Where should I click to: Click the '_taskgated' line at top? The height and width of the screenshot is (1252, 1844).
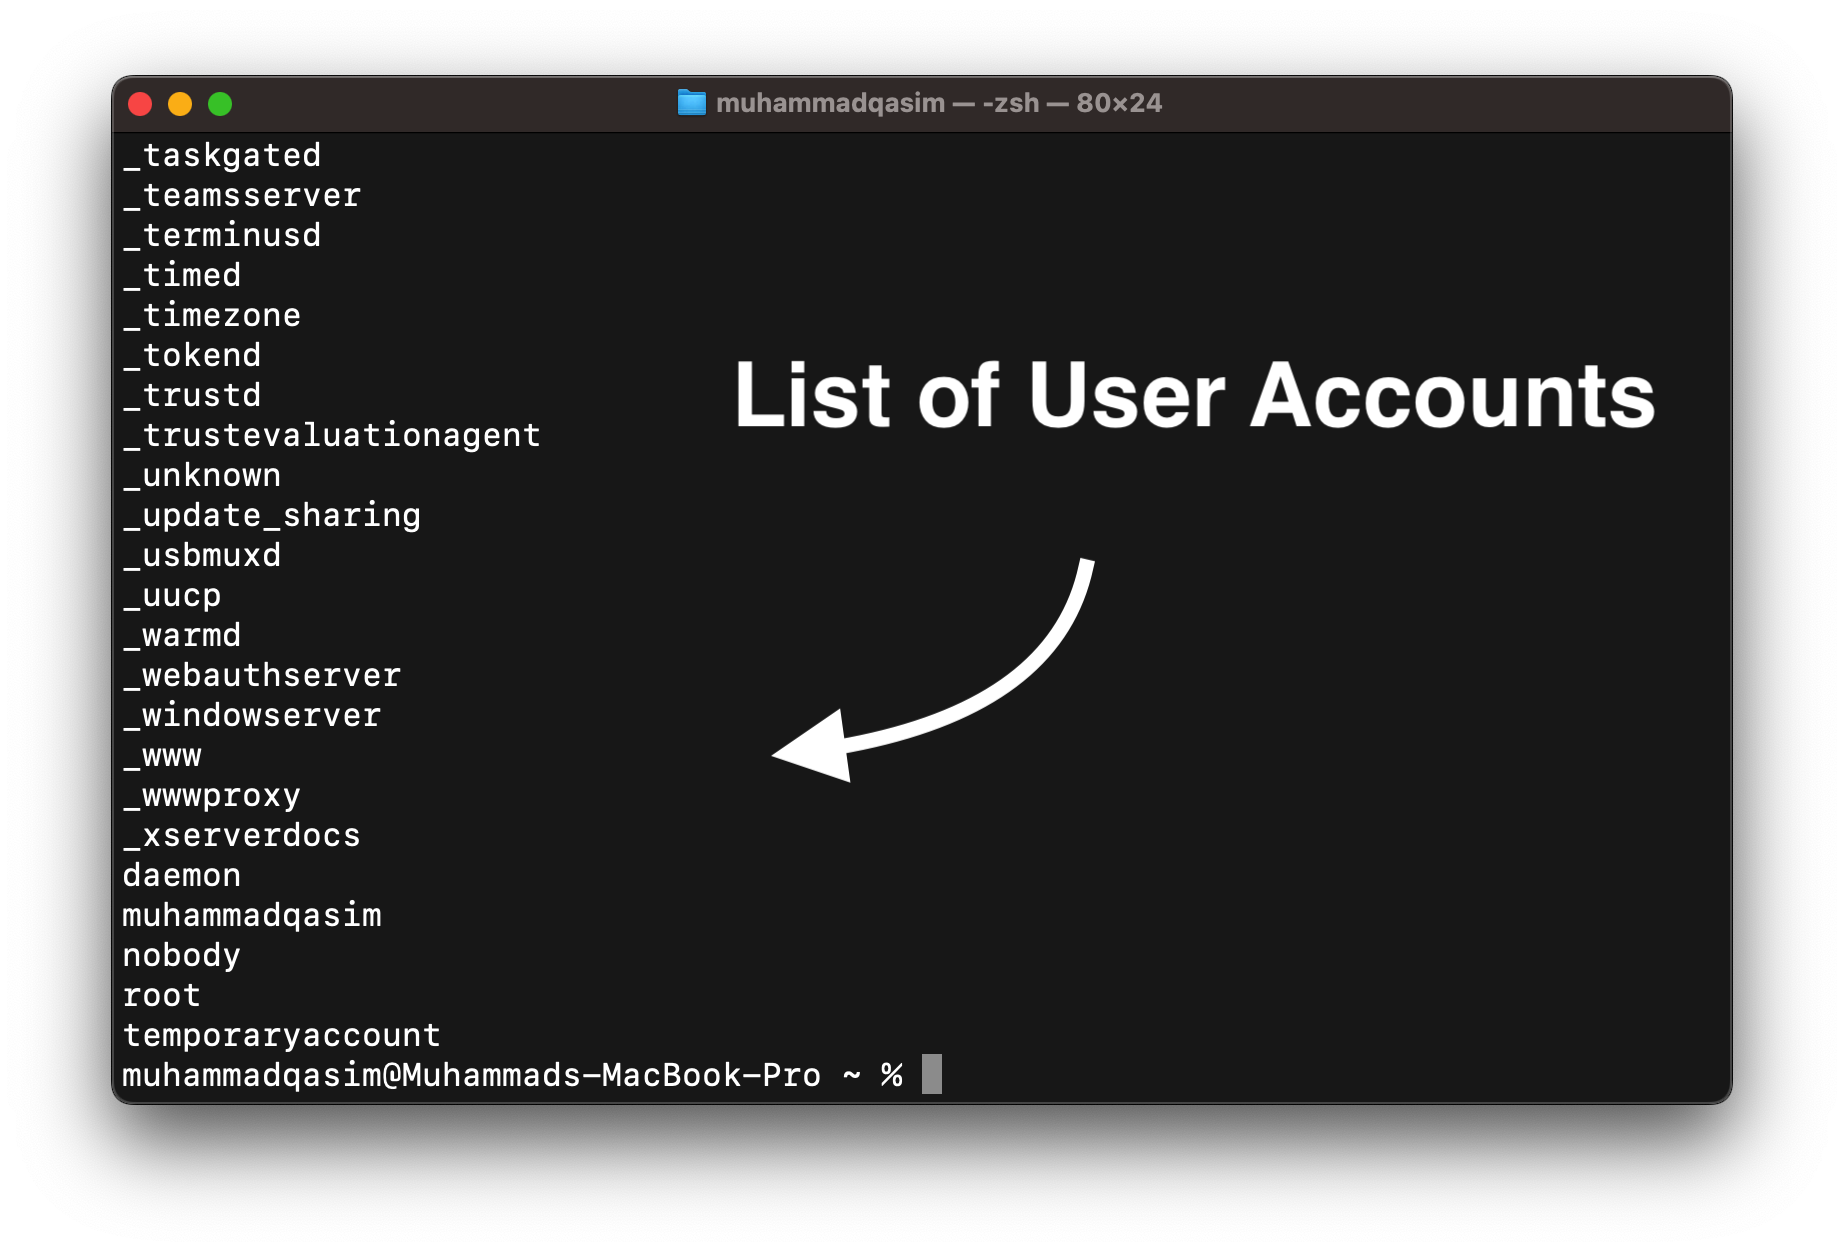pos(221,155)
